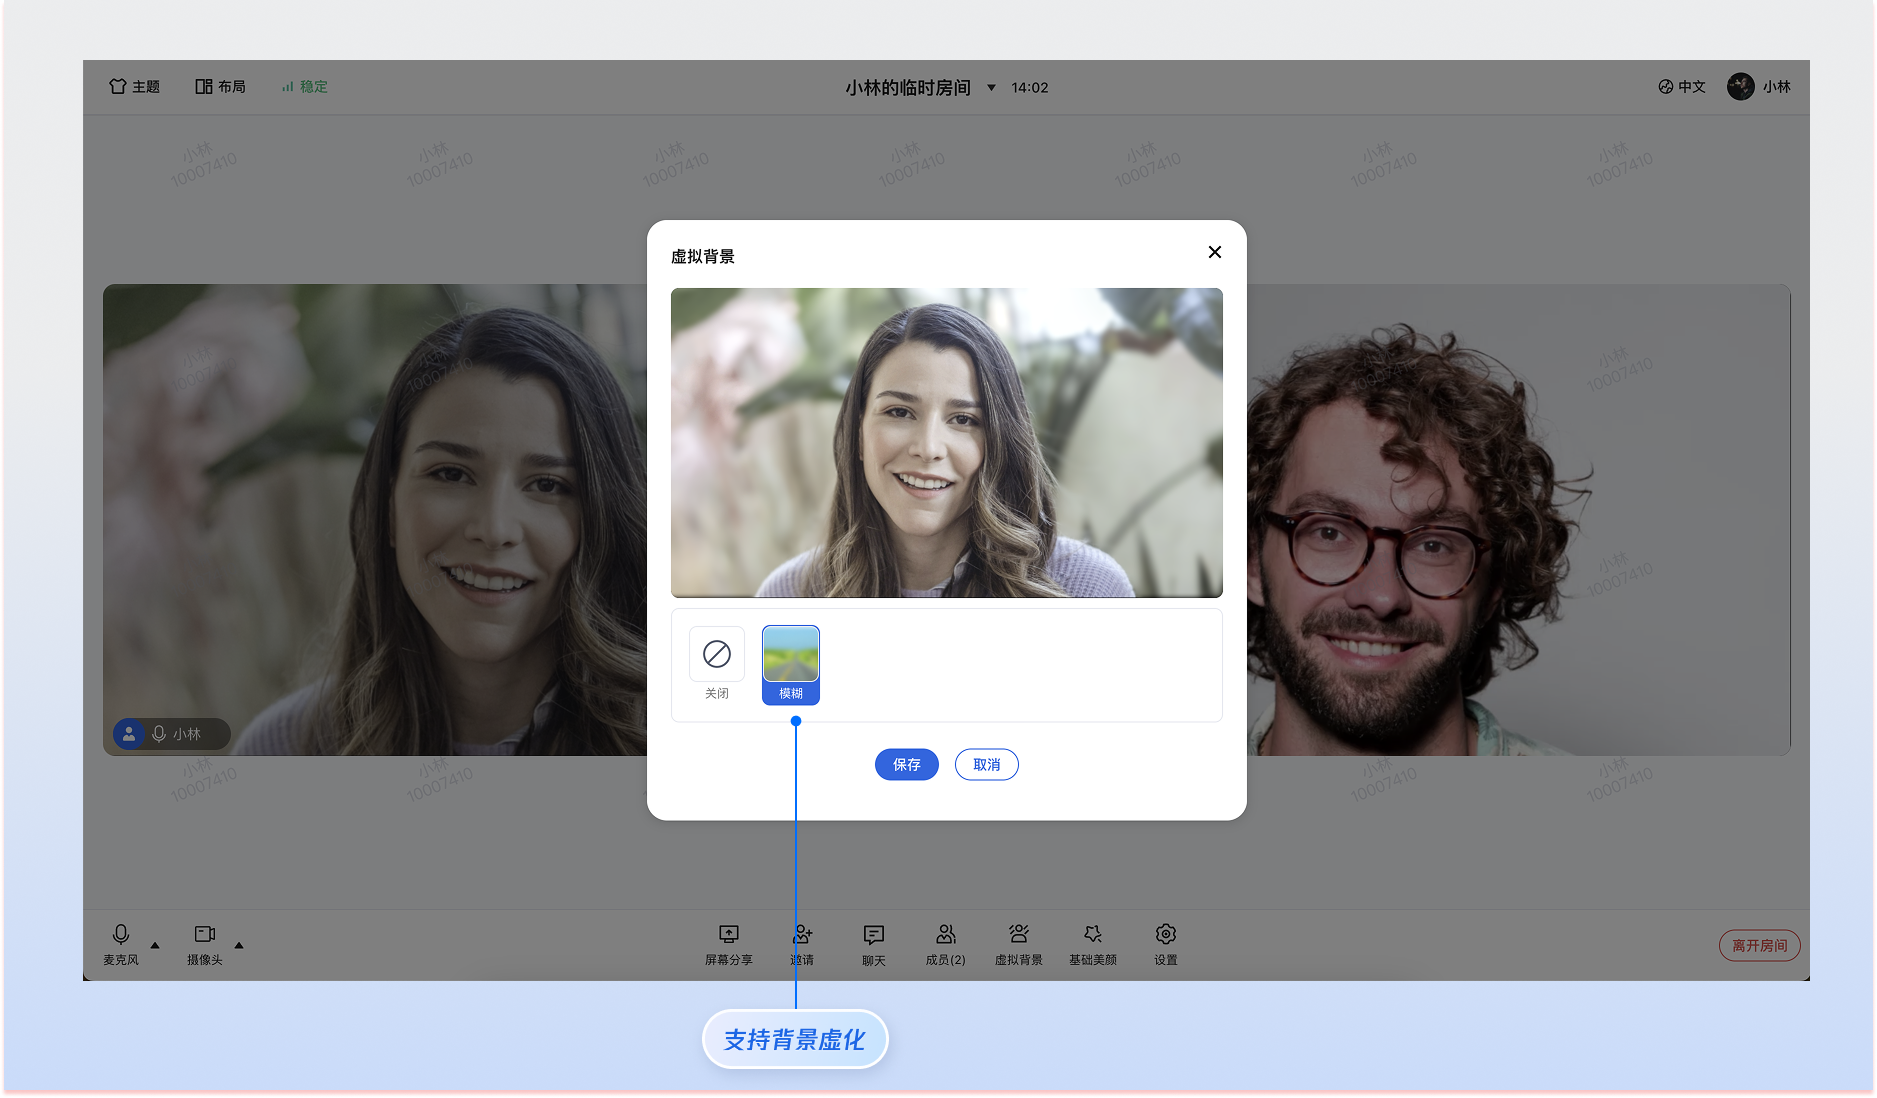
Task: Show the members list 成员(2)
Action: 945,943
